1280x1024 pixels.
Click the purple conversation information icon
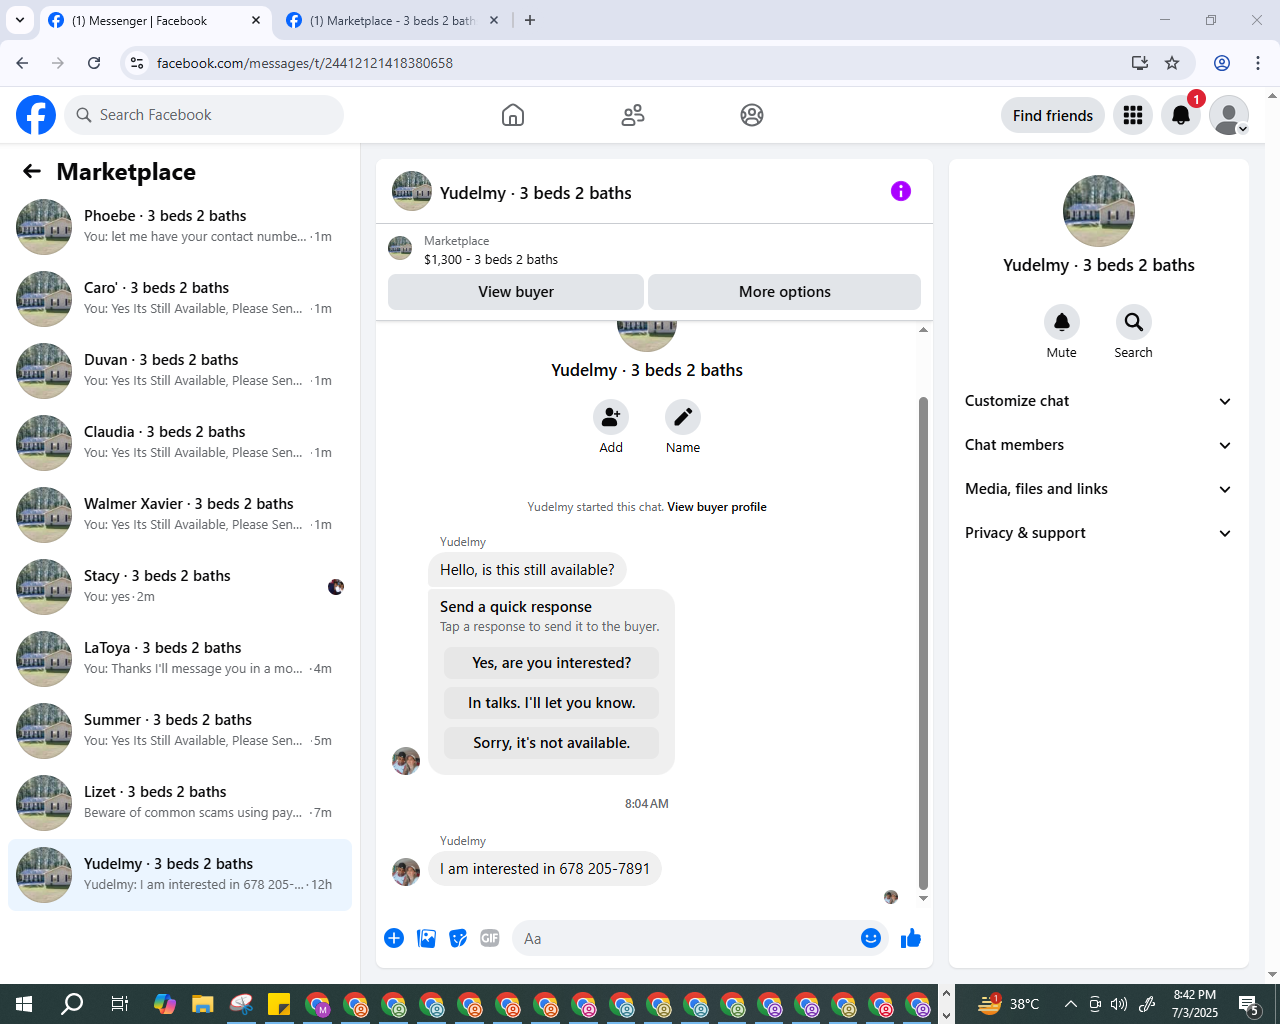(901, 191)
